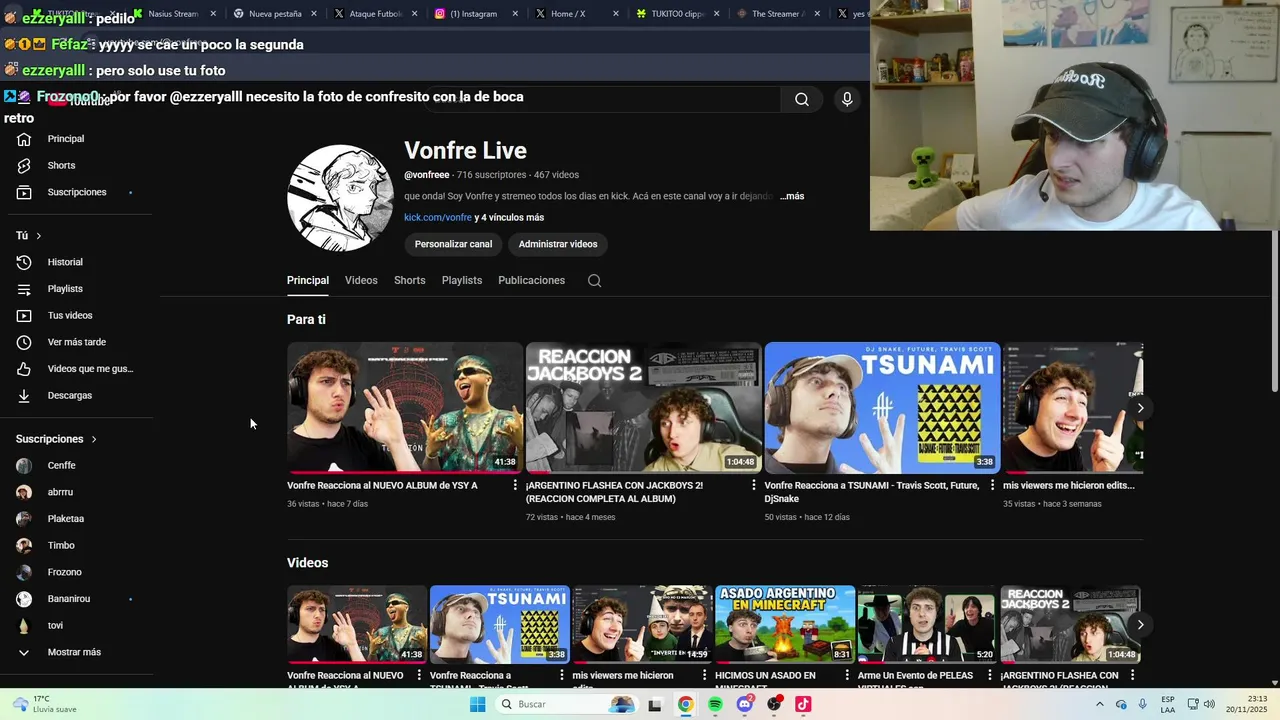Switch to Instagram browser tab
The image size is (1280, 720).
tap(474, 14)
